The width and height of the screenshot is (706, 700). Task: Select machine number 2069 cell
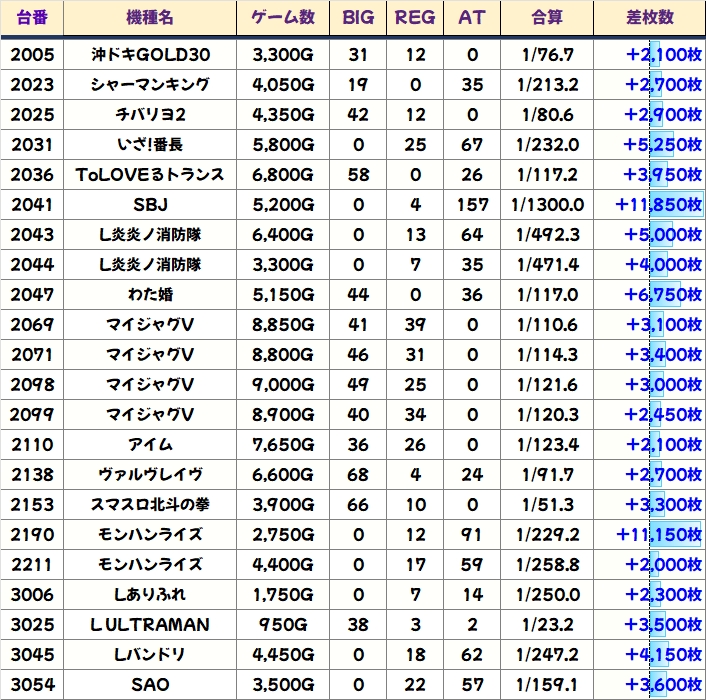pyautogui.click(x=32, y=325)
